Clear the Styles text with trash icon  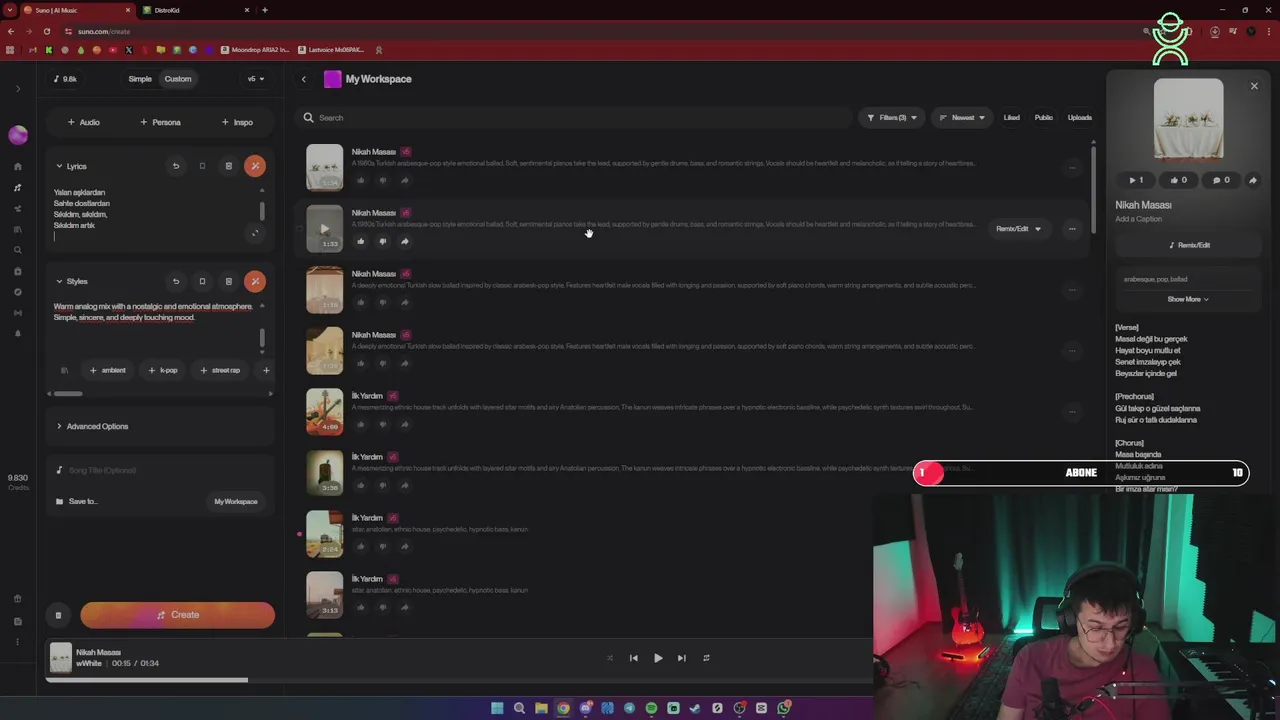[228, 281]
